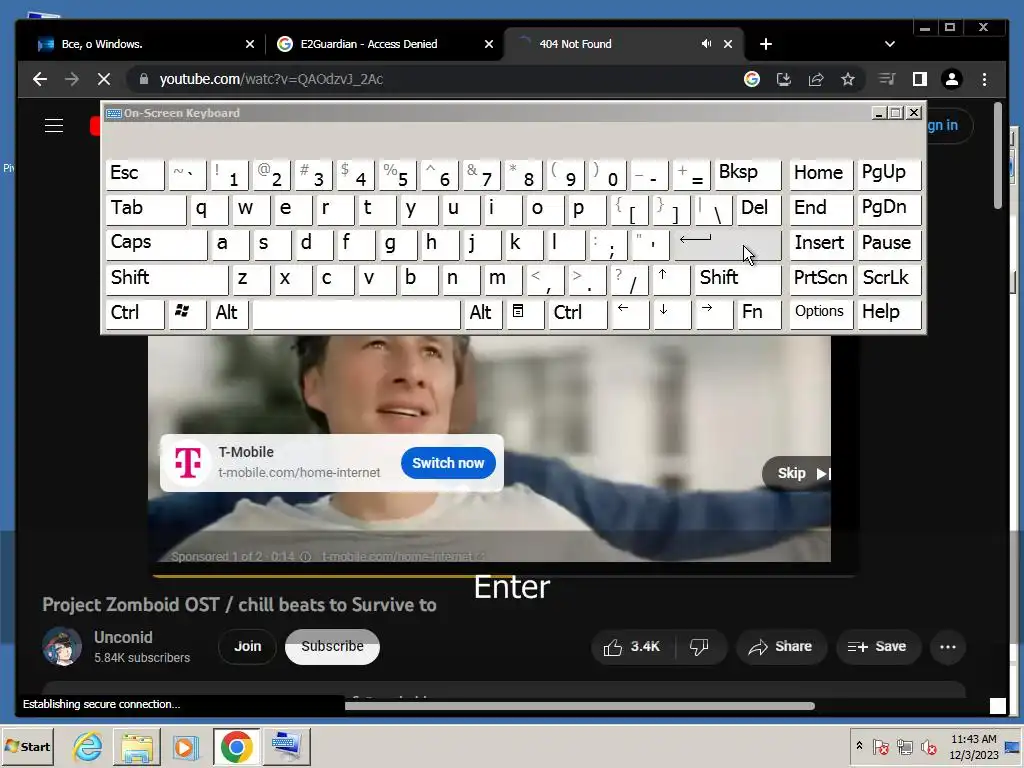Click the PrtScn key

pos(821,279)
